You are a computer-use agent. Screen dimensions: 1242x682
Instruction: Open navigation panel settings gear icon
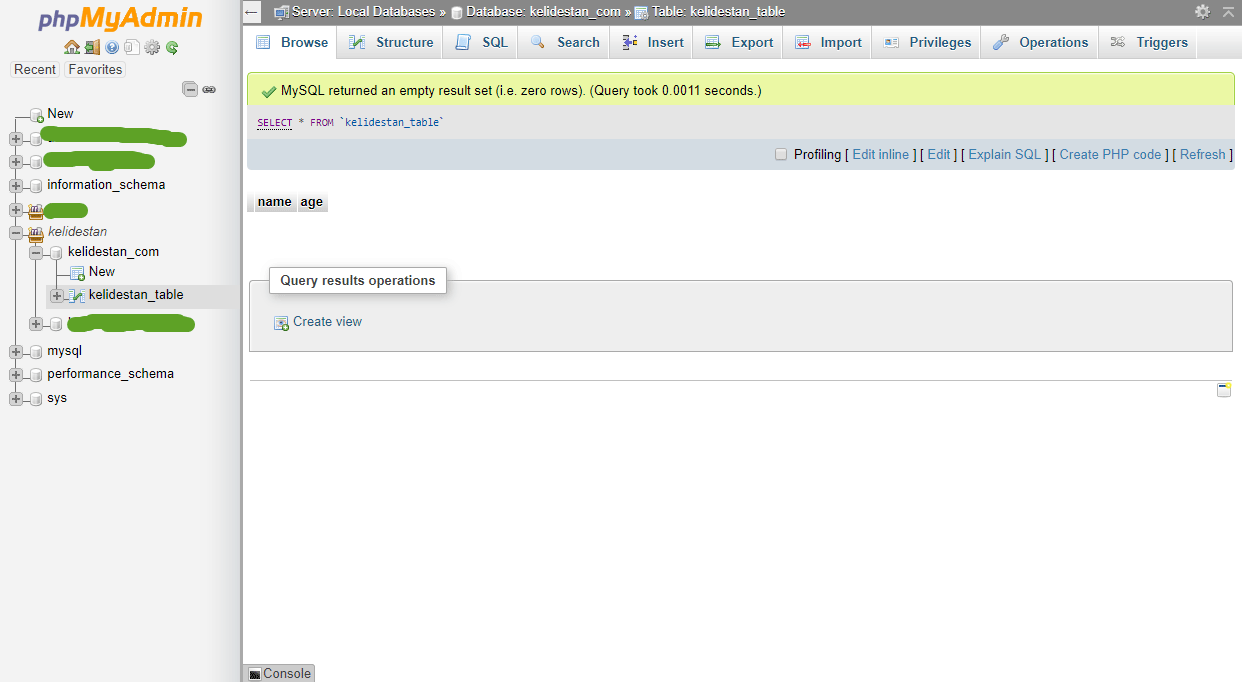pos(152,47)
